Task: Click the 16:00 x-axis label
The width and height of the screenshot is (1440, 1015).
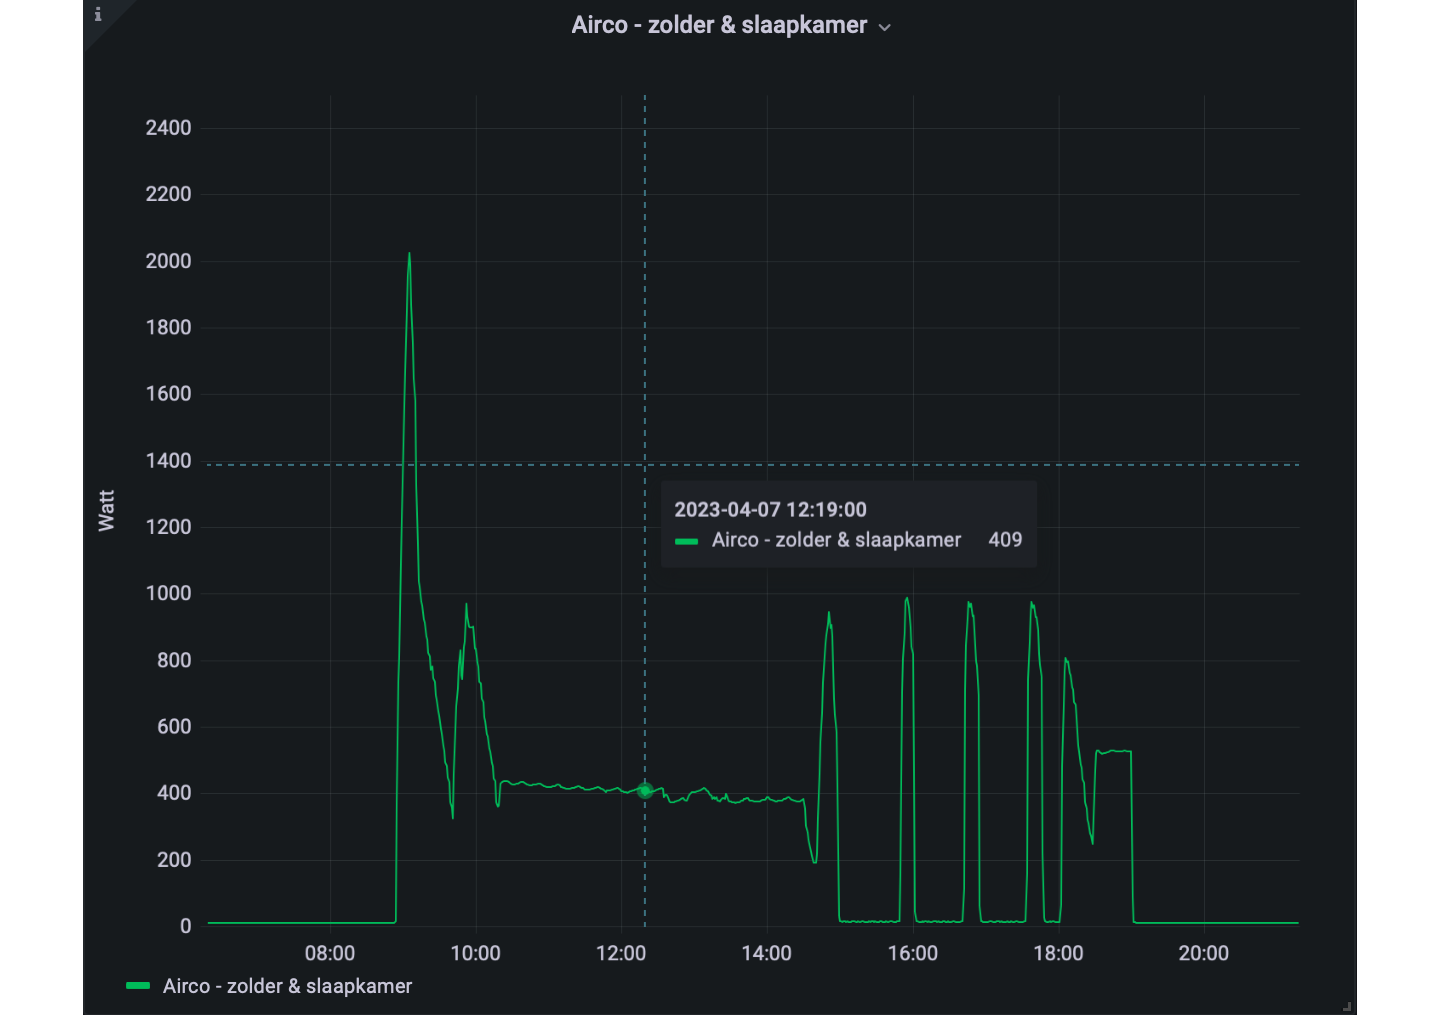Action: coord(913,953)
